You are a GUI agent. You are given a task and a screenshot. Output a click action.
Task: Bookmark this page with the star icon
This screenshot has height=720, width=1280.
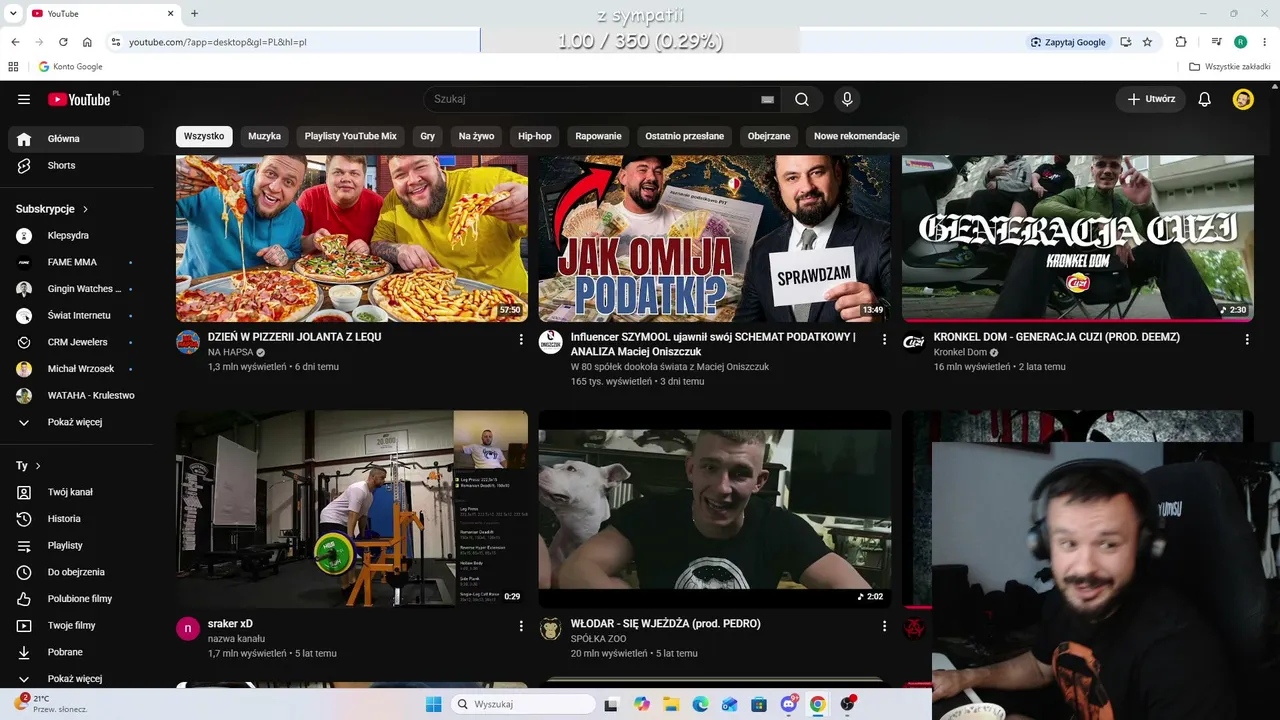coord(1147,42)
